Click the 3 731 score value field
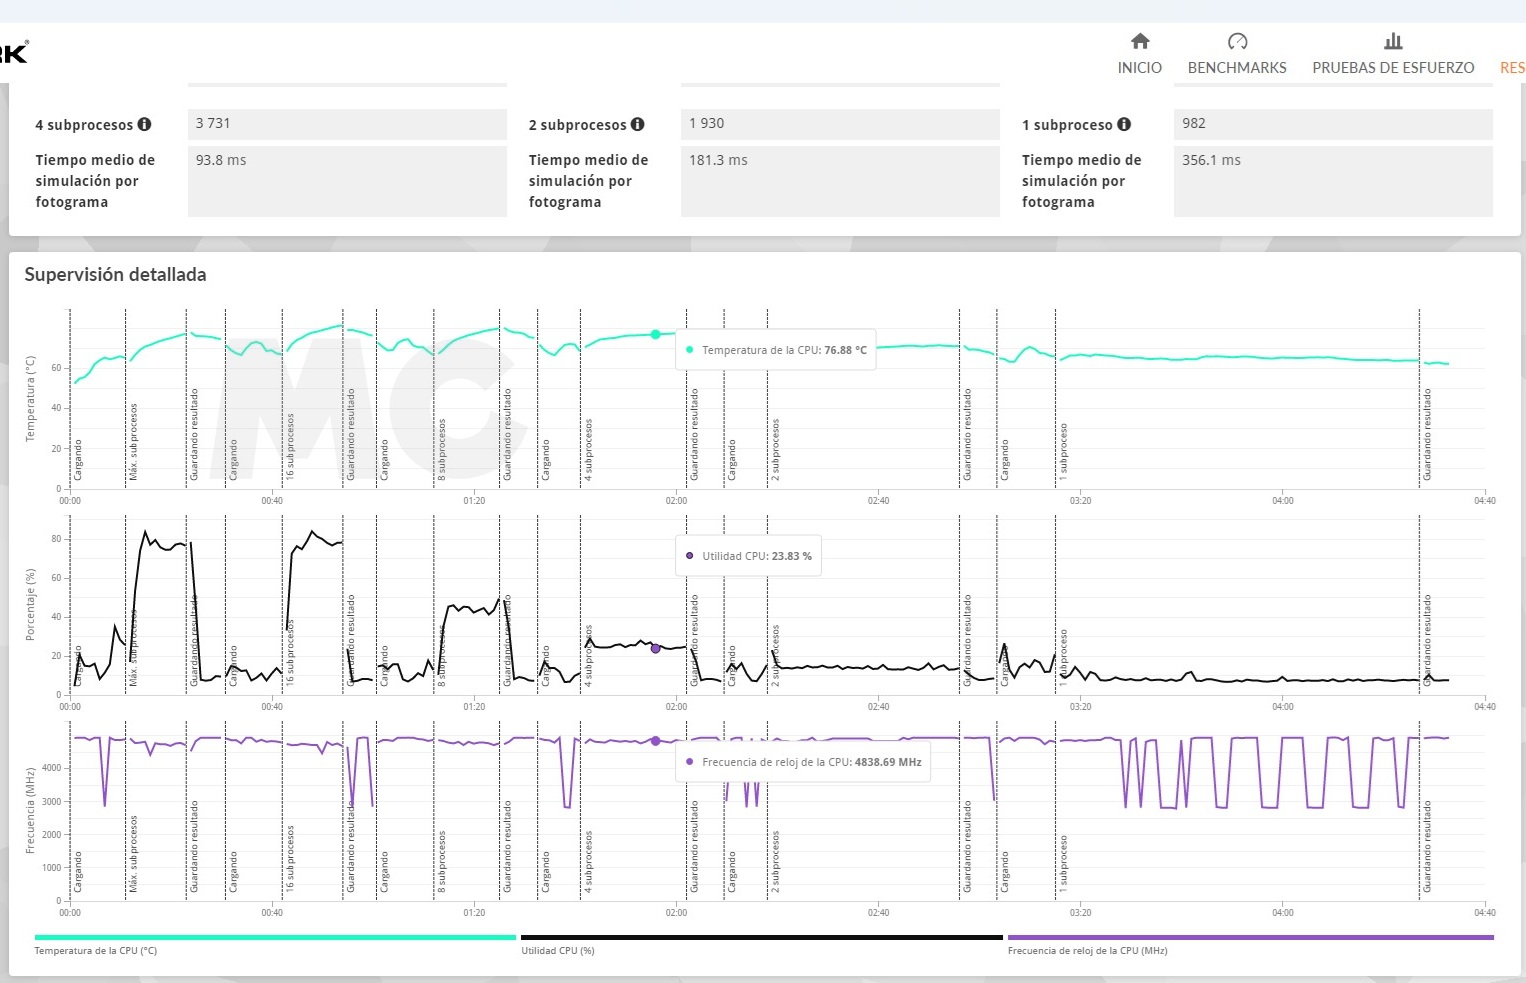This screenshot has width=1526, height=983. coord(346,124)
